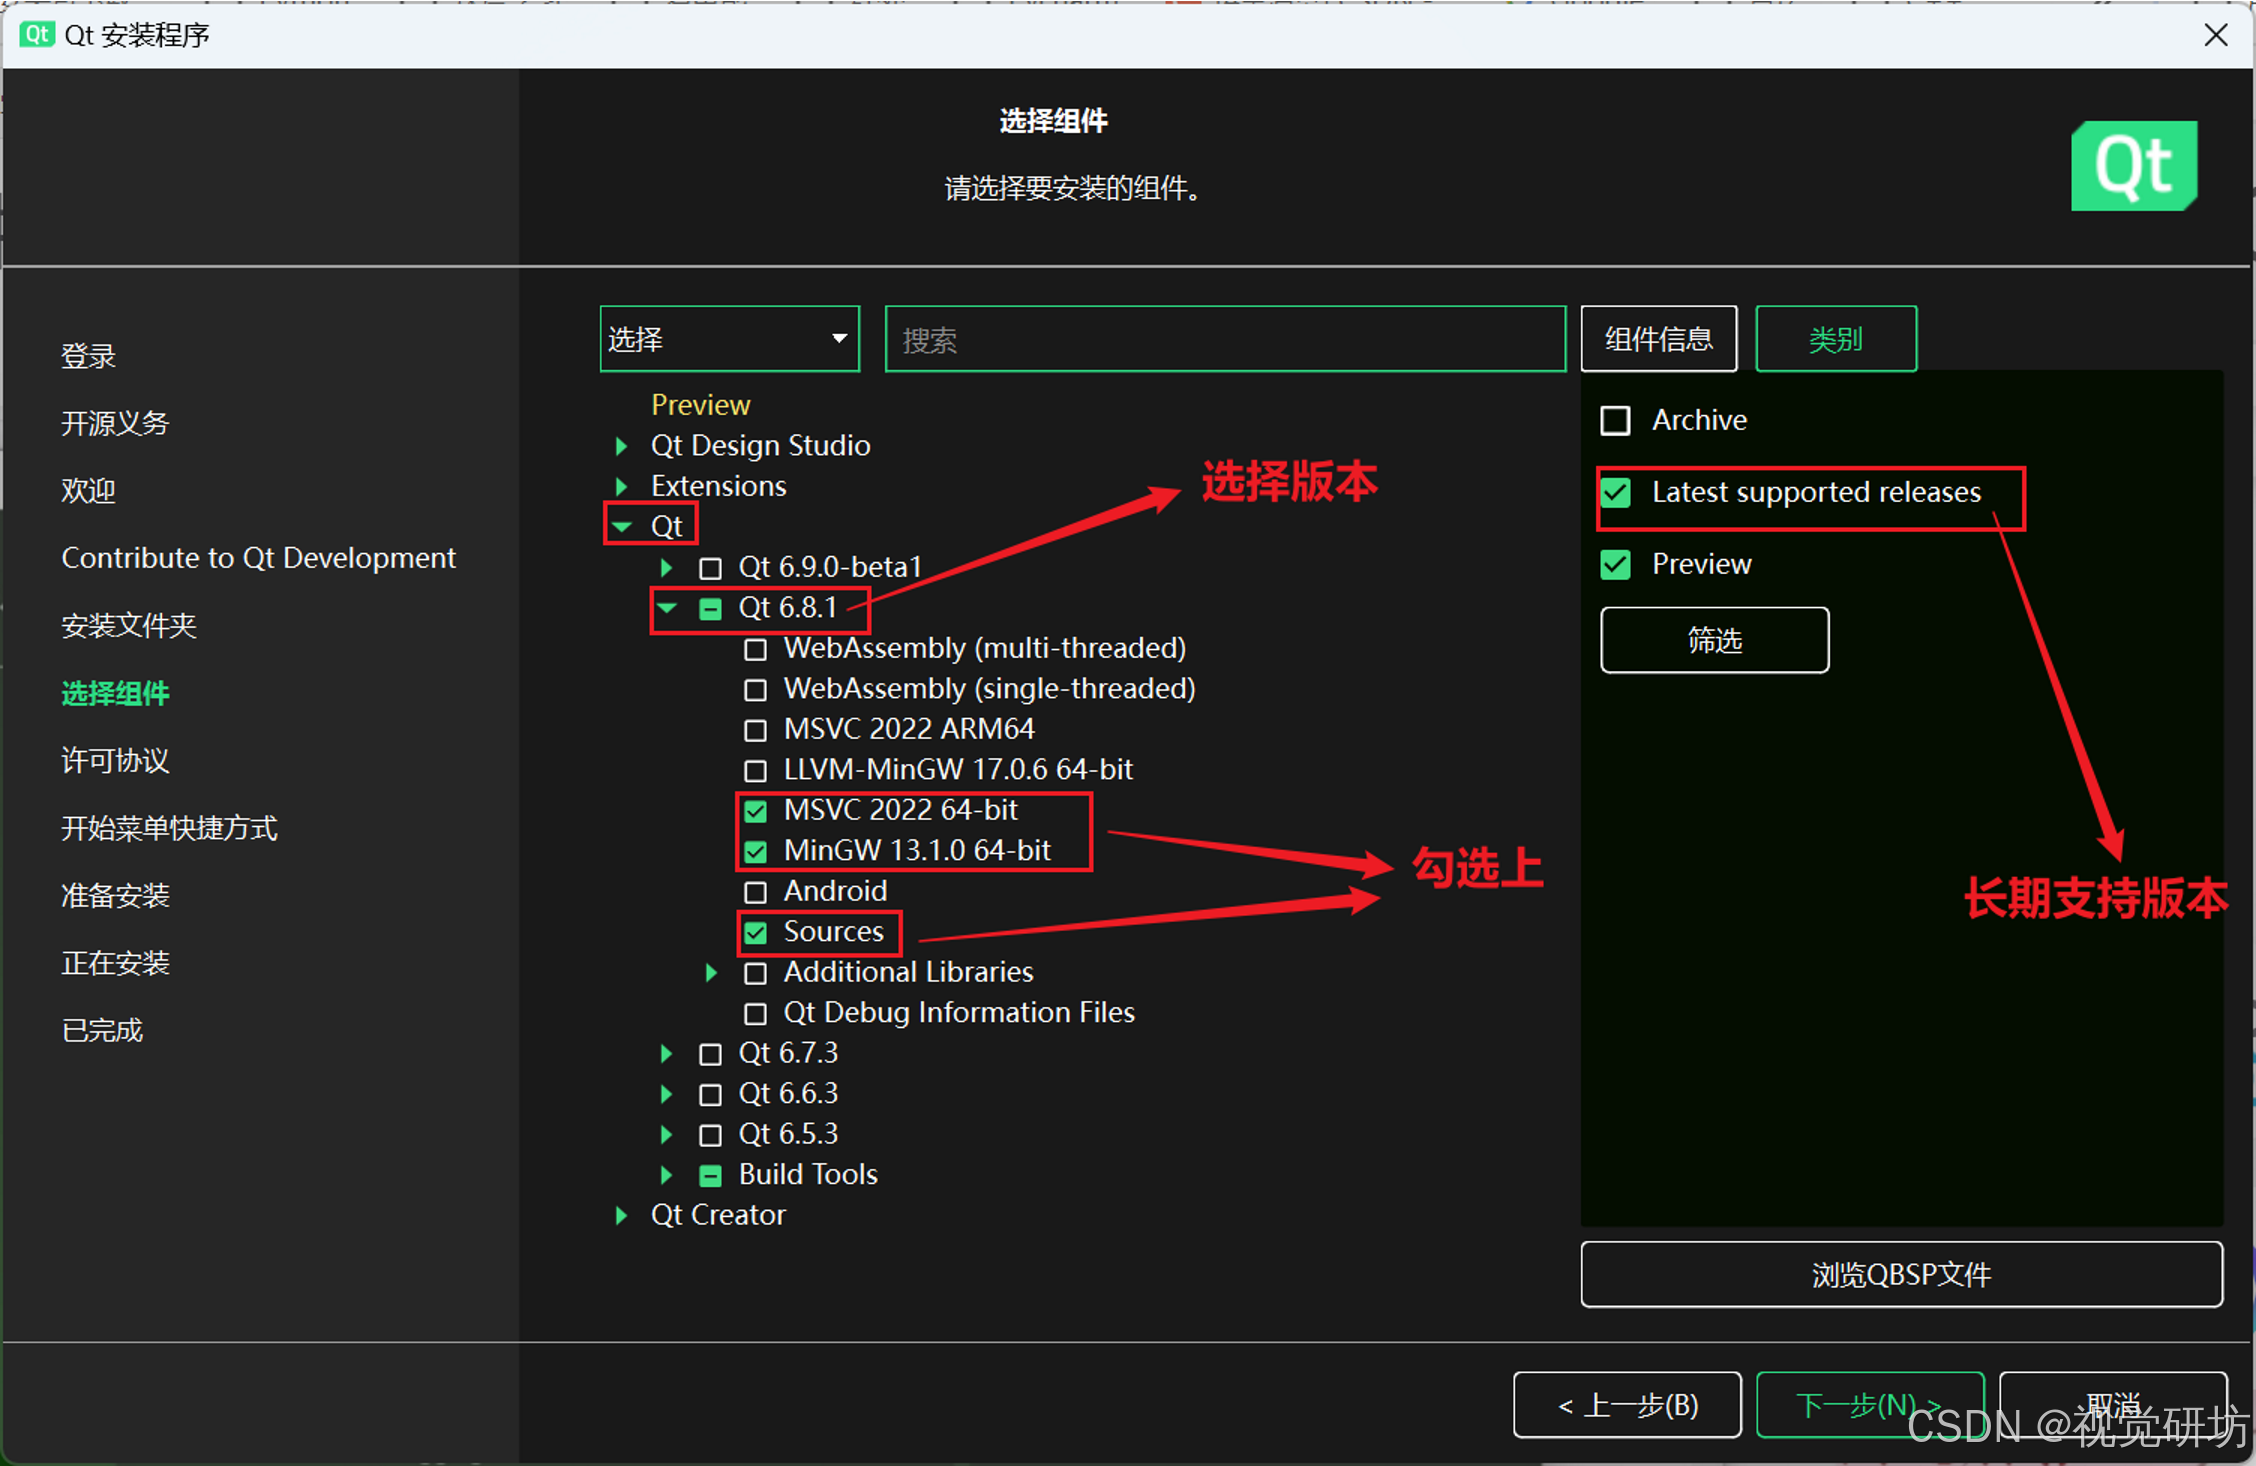Check the Android component box
The width and height of the screenshot is (2256, 1466).
click(756, 891)
